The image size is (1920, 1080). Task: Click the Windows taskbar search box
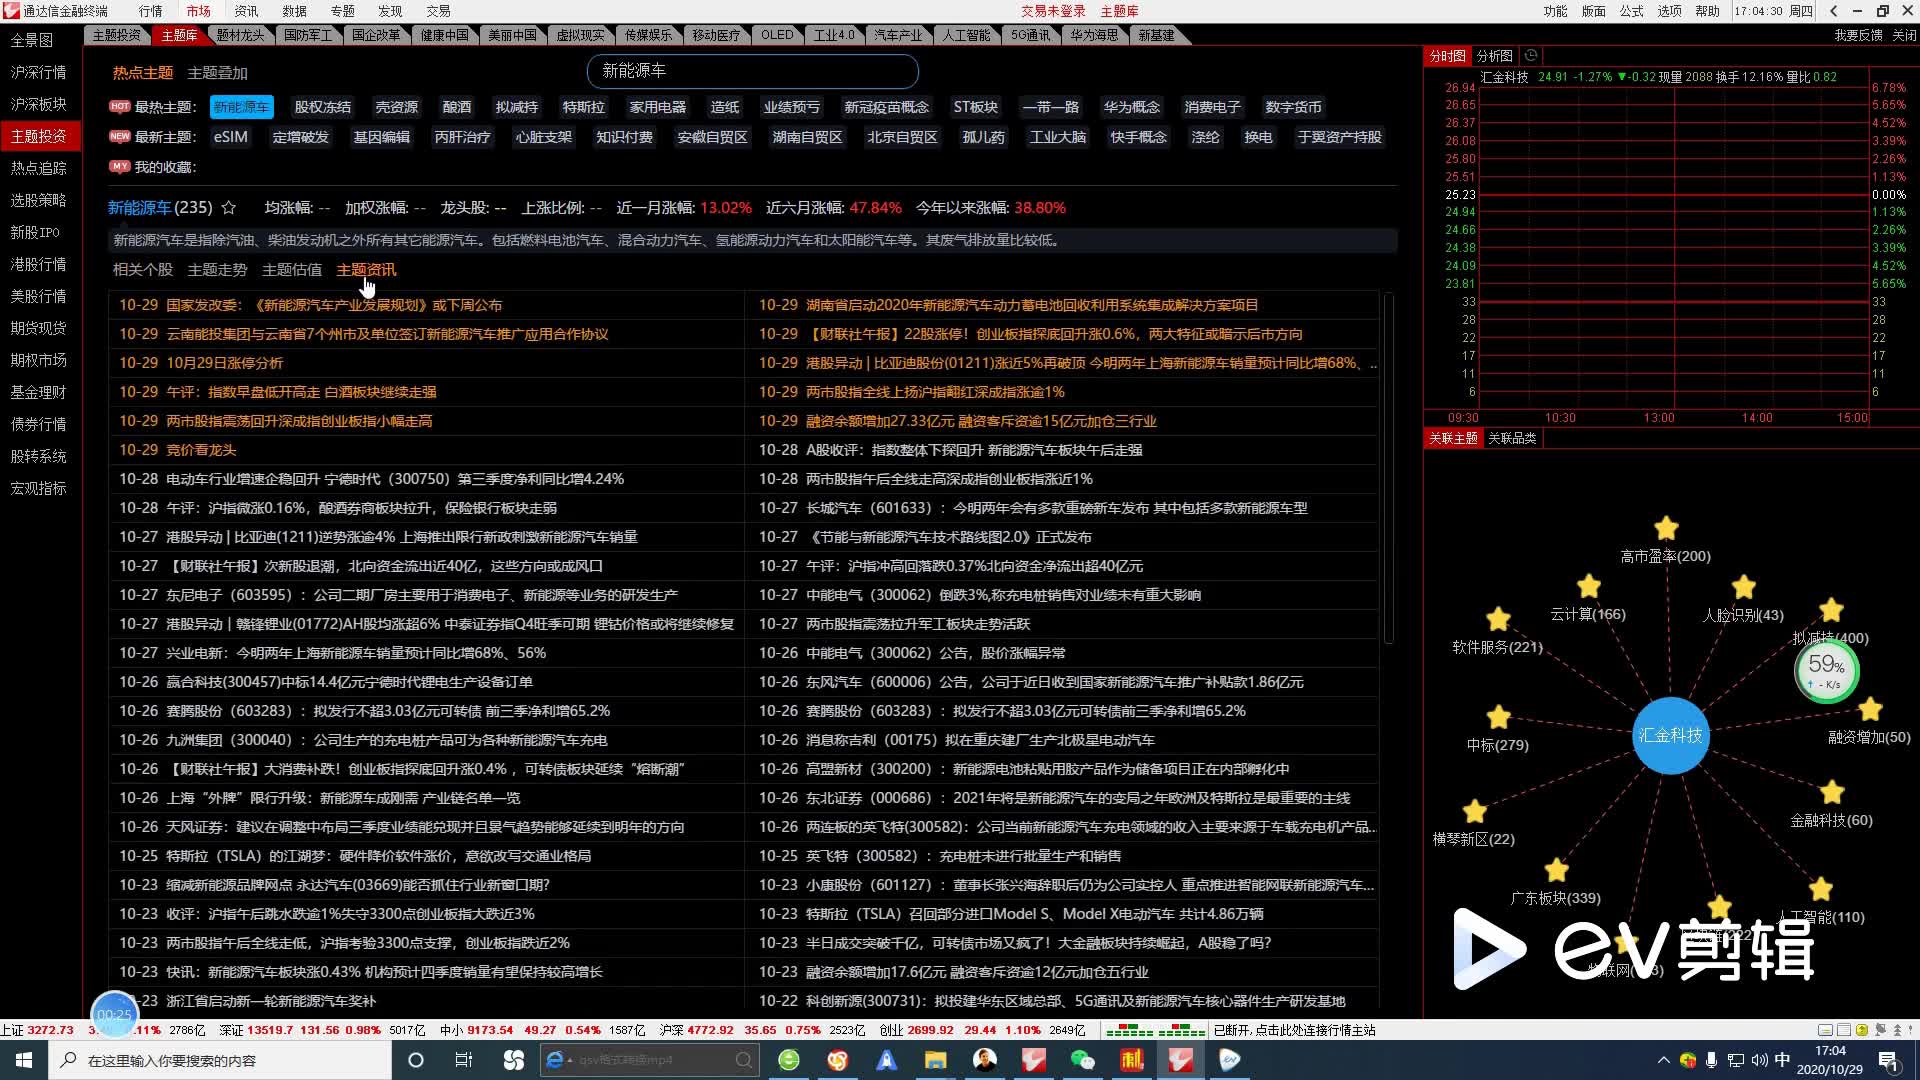click(220, 1060)
